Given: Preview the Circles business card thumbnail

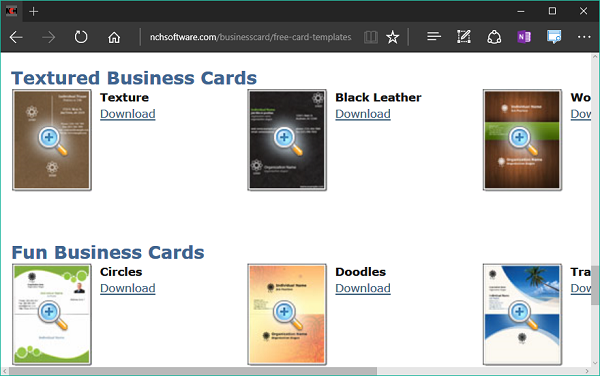Looking at the screenshot, I should coord(52,314).
